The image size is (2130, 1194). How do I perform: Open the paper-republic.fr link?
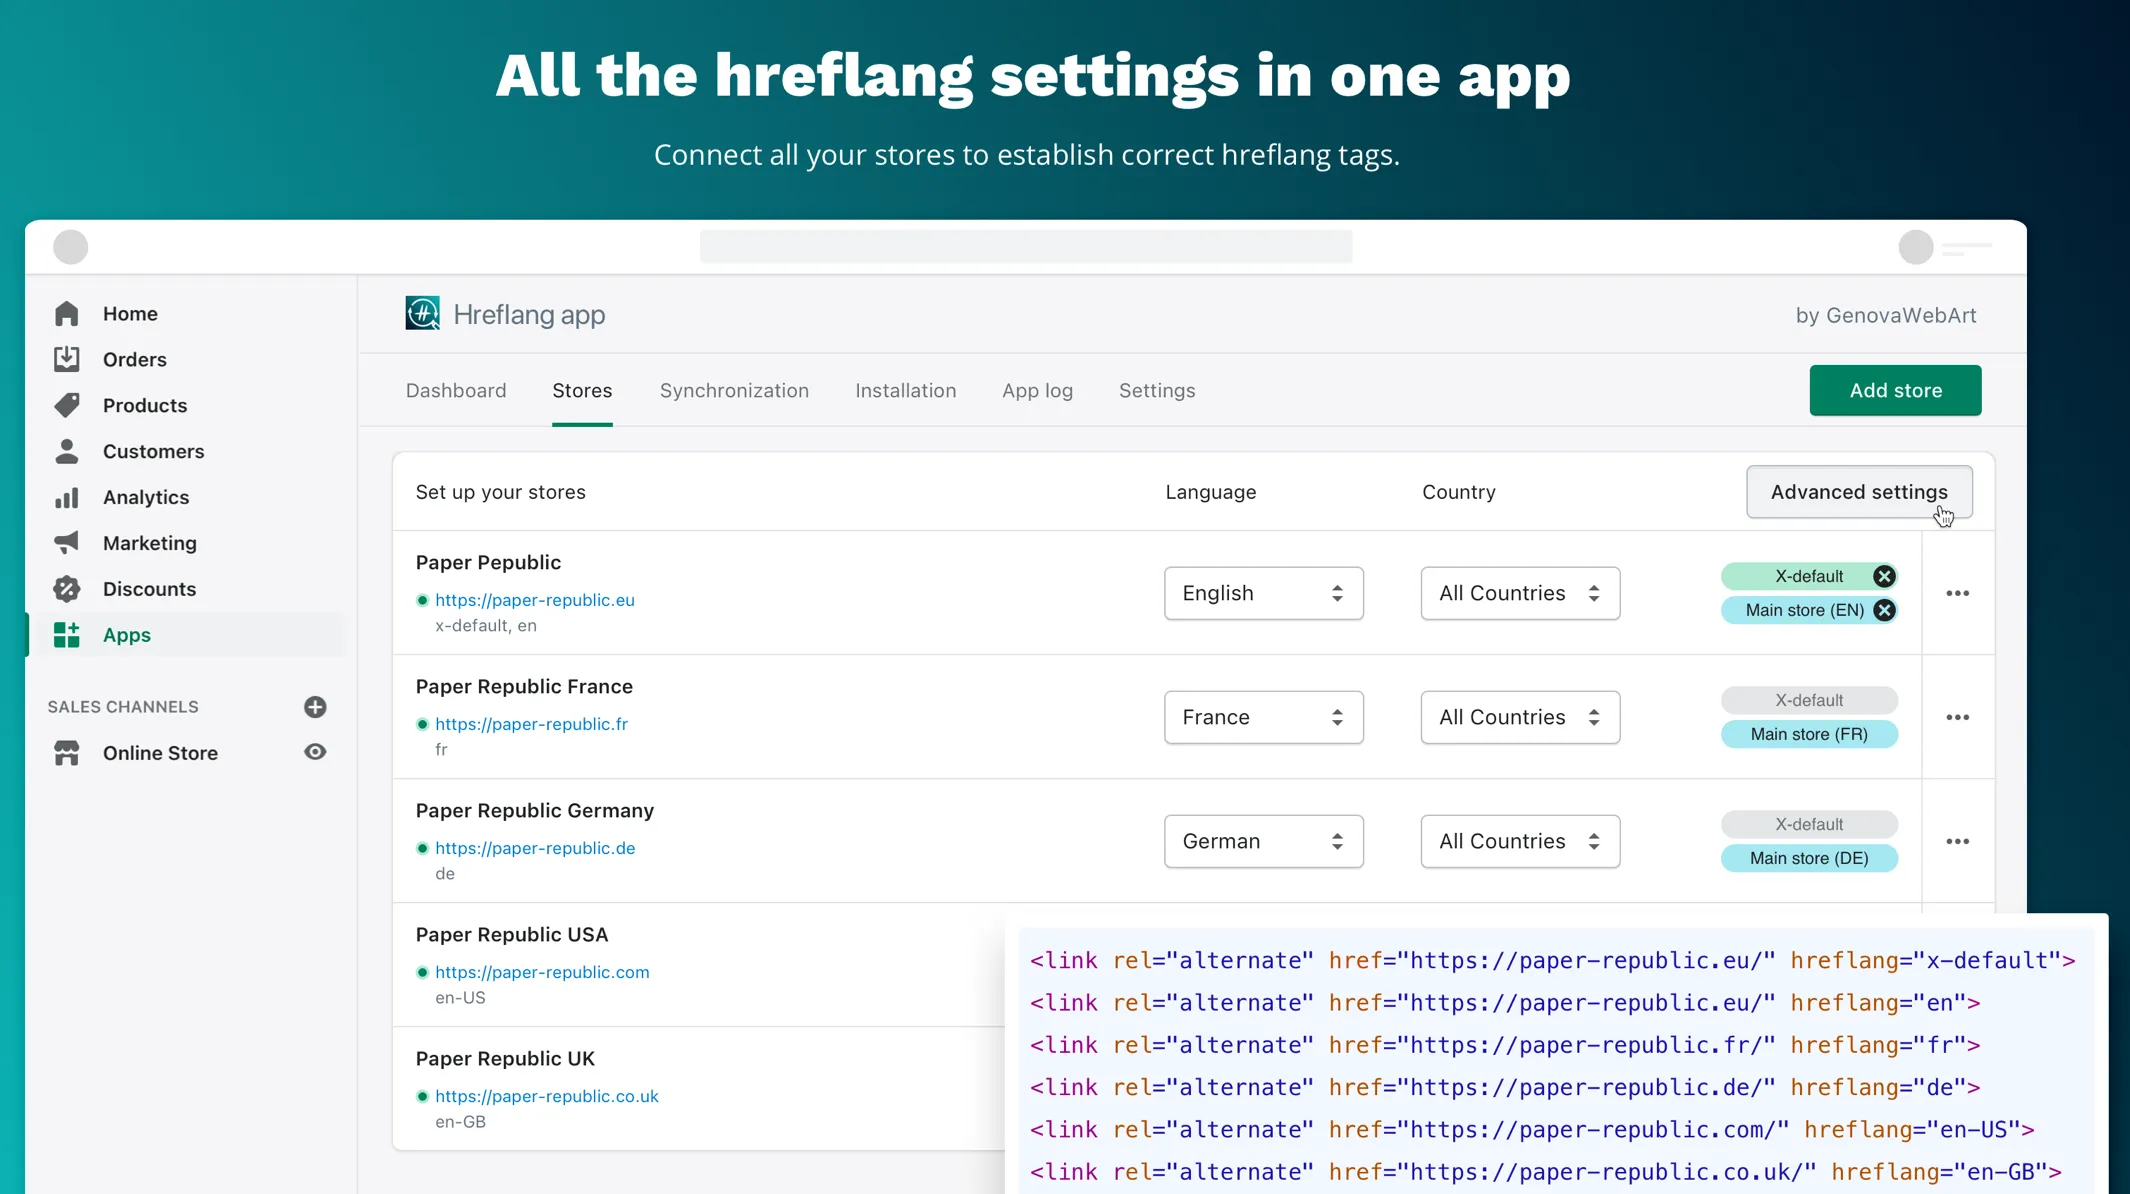coord(531,724)
